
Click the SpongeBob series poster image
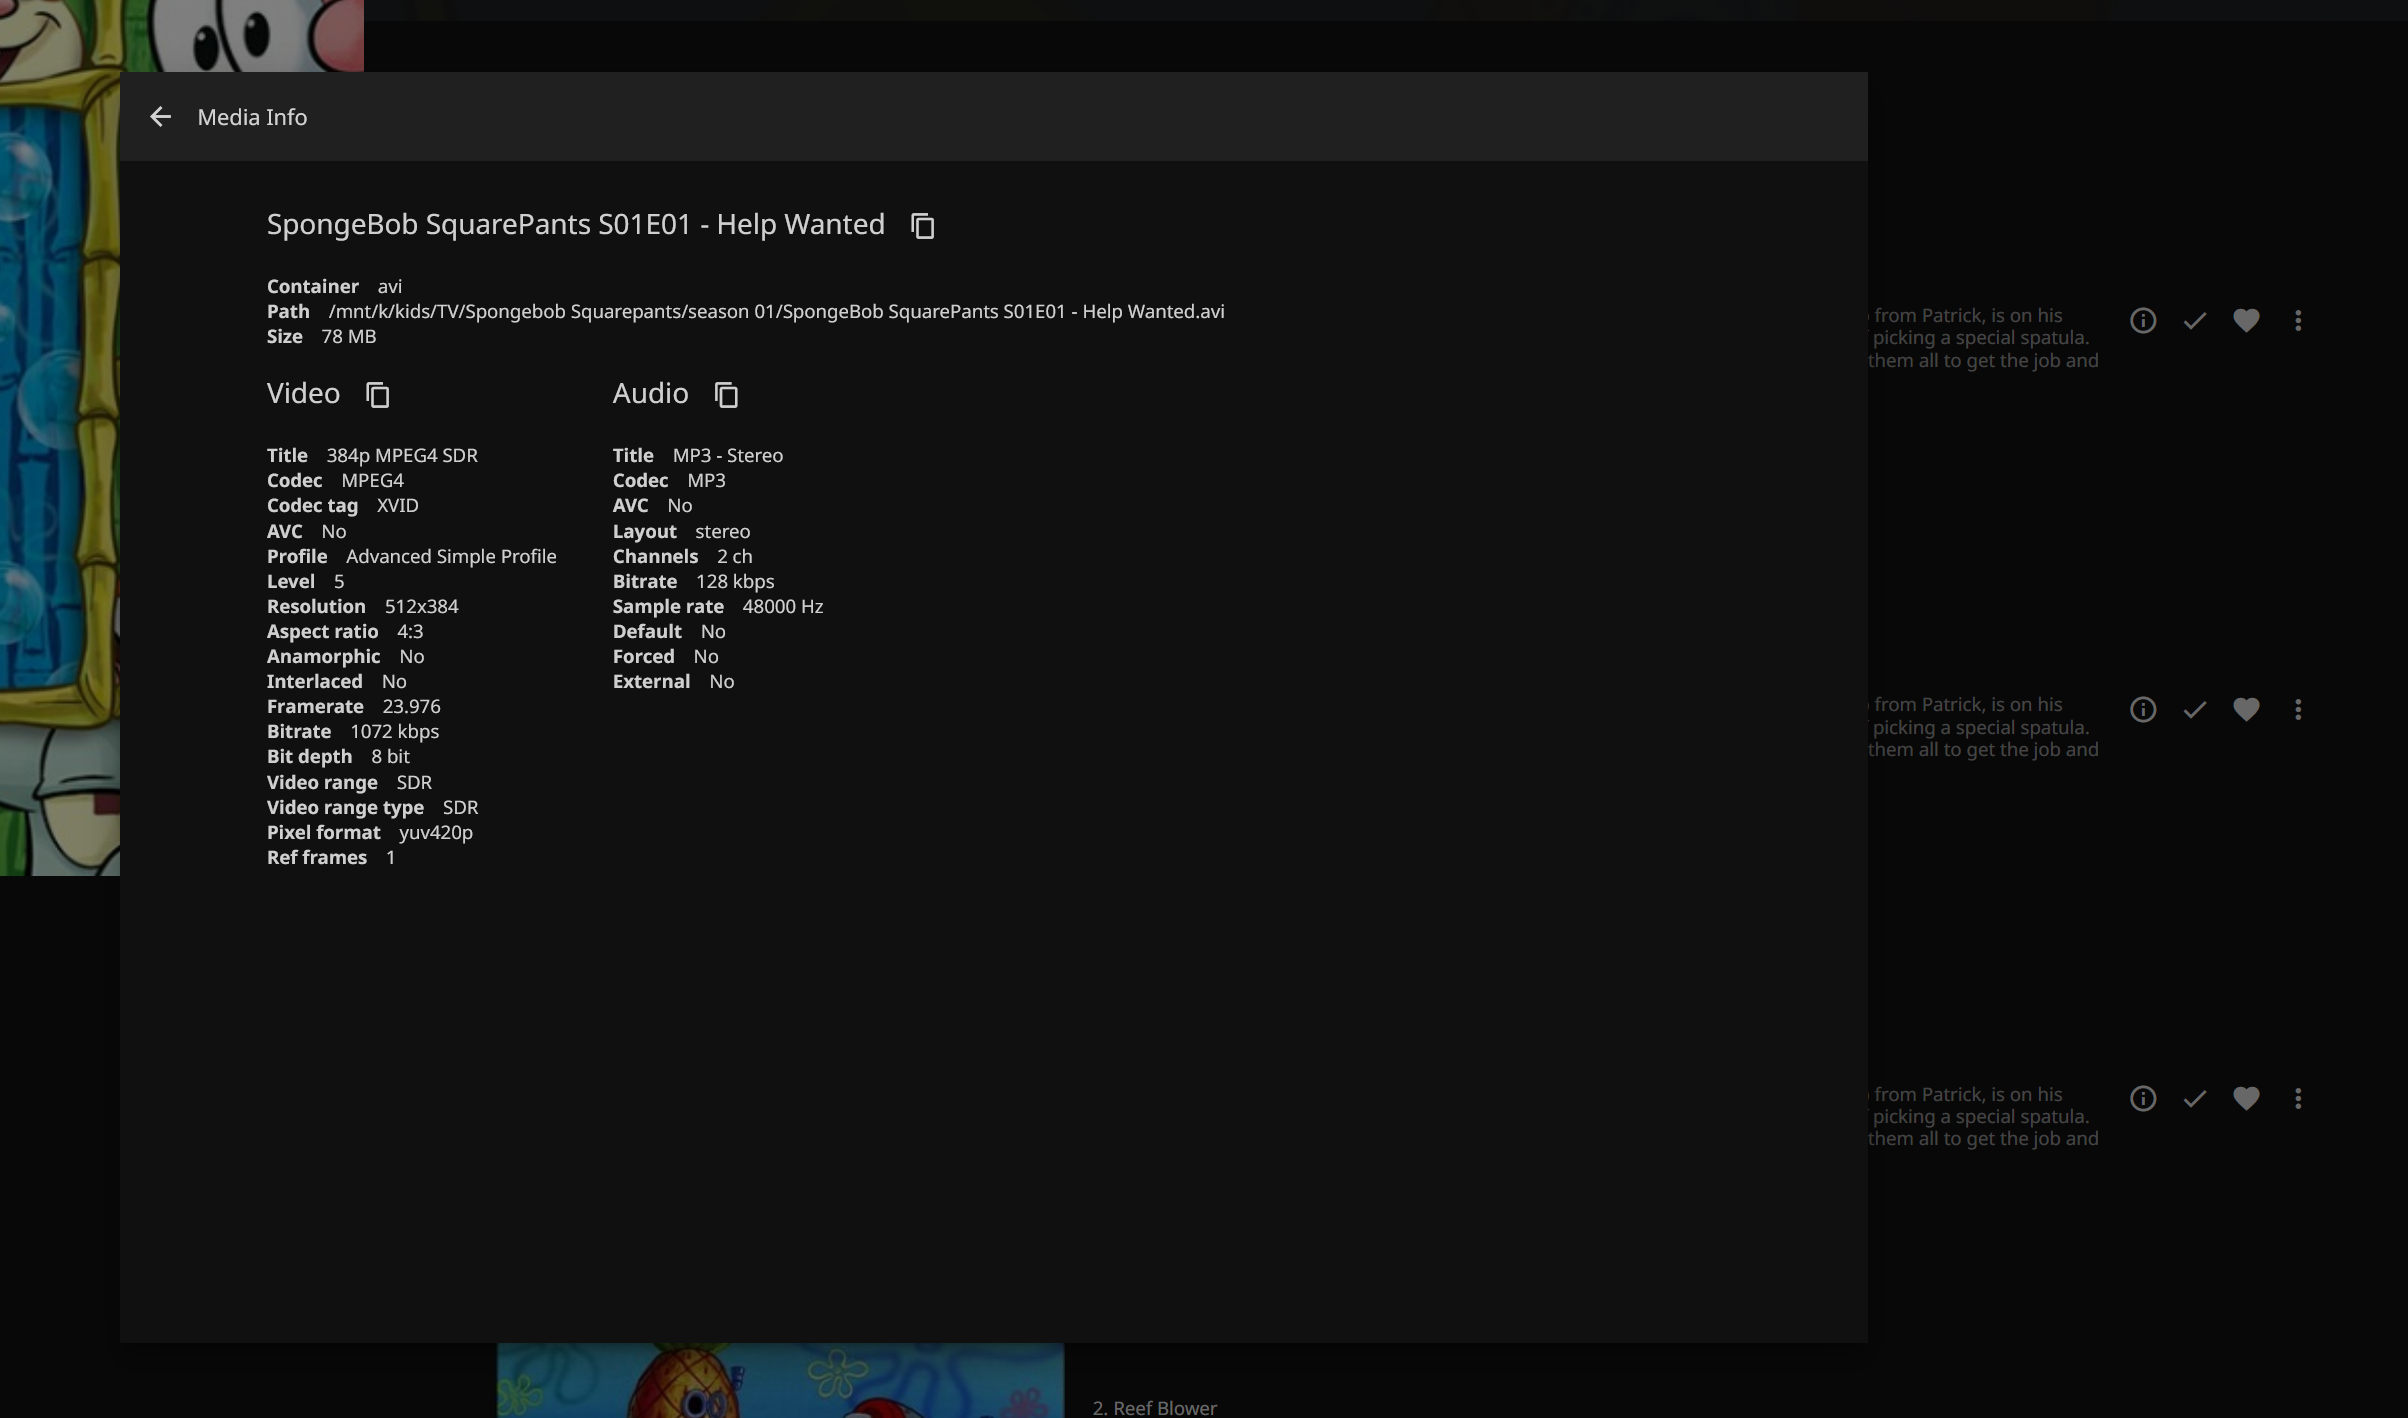[x=58, y=450]
